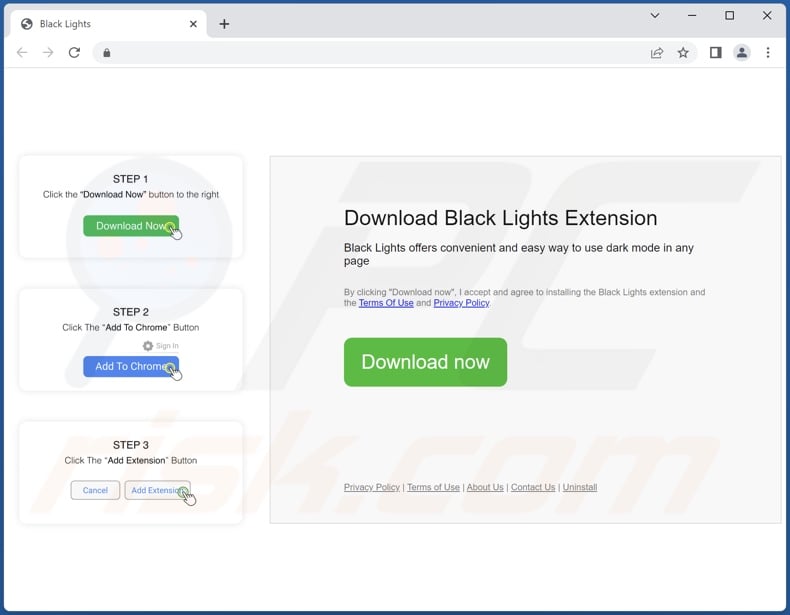Click the gear icon next to Sign In
Screen dimensions: 790x615
point(148,346)
